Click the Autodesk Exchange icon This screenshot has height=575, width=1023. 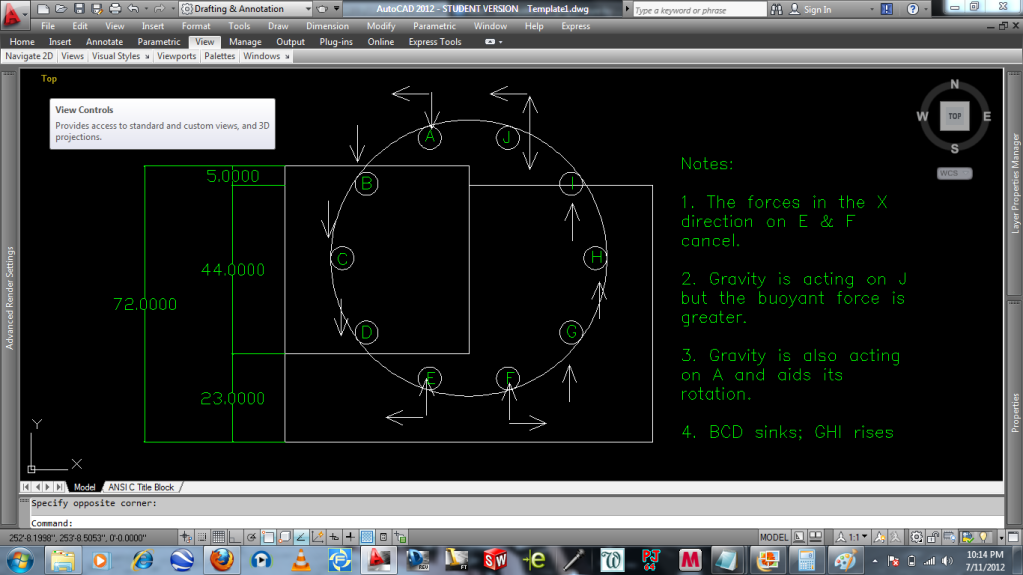click(x=887, y=9)
